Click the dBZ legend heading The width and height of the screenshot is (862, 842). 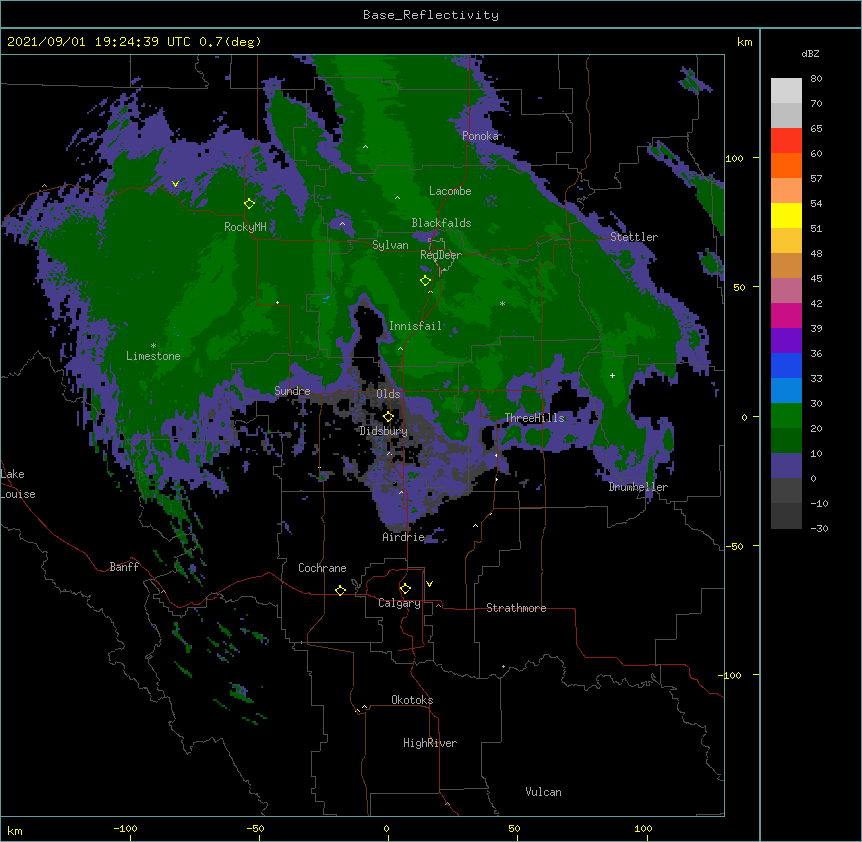(810, 54)
